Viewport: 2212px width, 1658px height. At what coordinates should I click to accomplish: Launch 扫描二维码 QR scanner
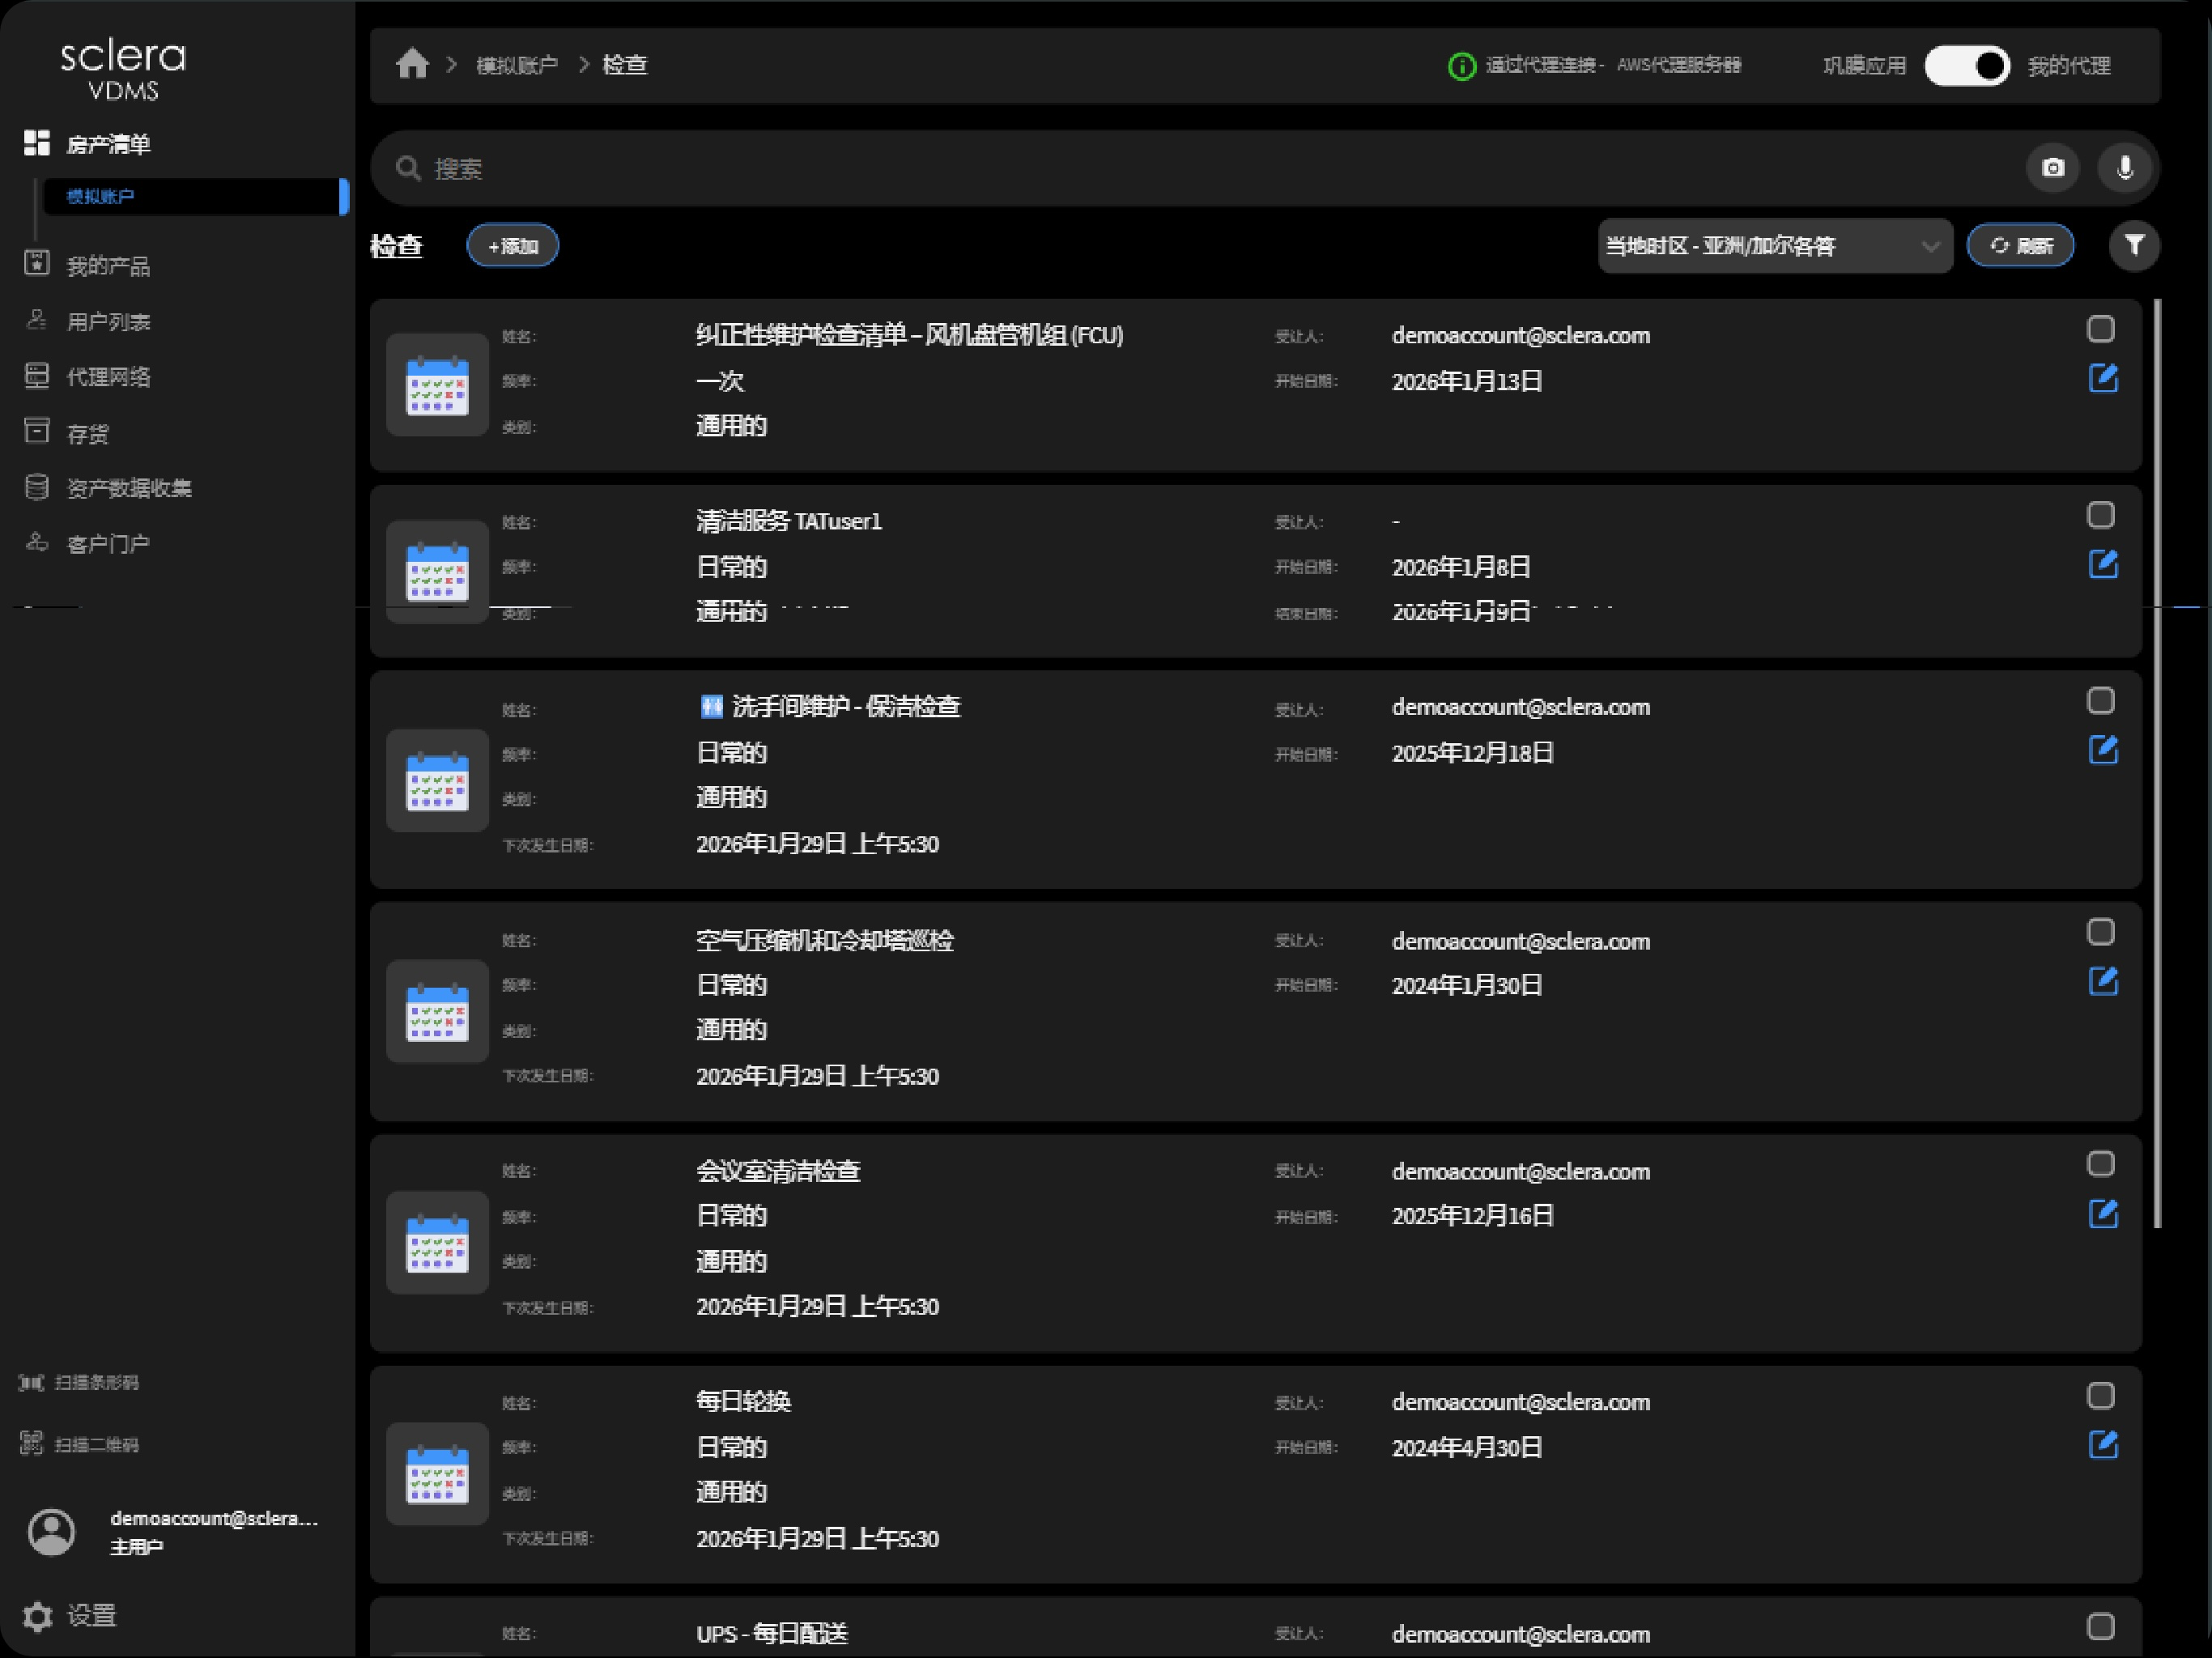78,1444
